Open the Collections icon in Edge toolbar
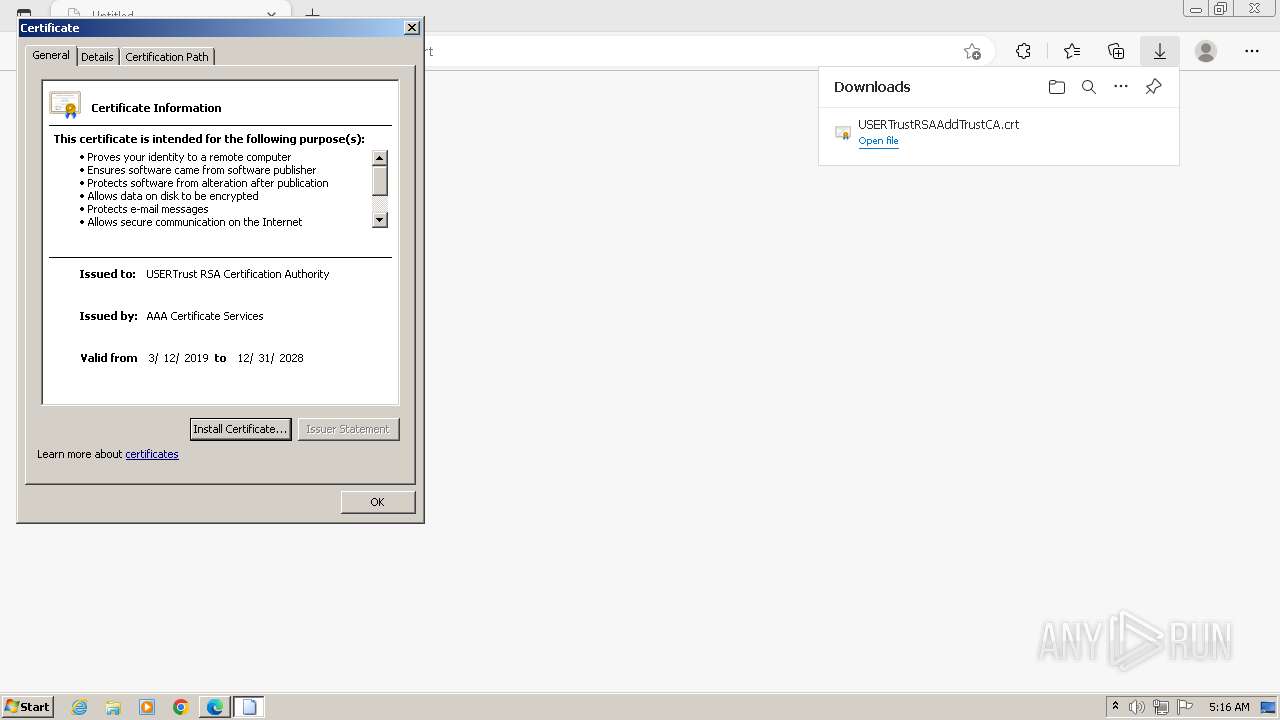 (1116, 51)
